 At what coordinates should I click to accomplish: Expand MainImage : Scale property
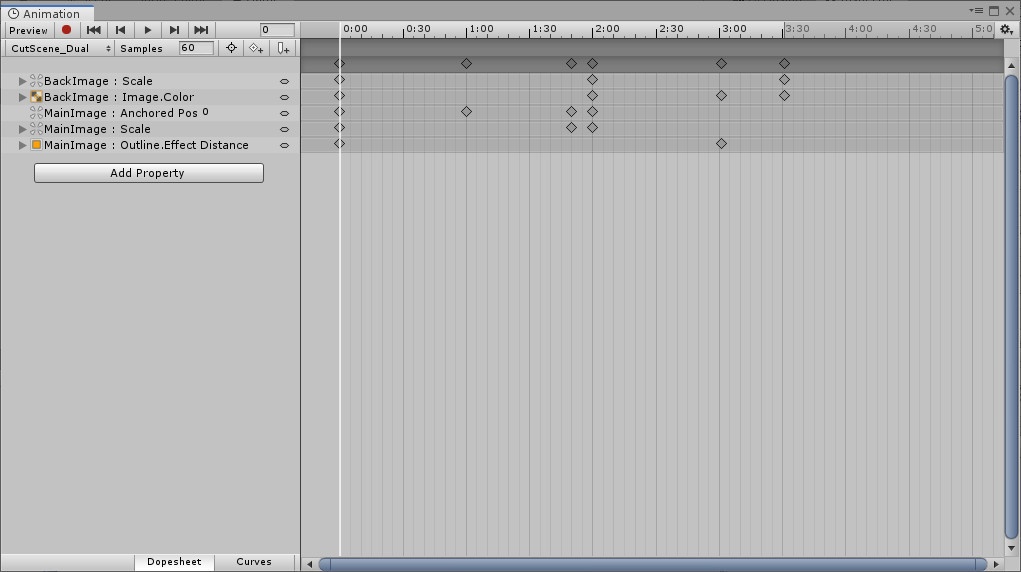[x=22, y=129]
